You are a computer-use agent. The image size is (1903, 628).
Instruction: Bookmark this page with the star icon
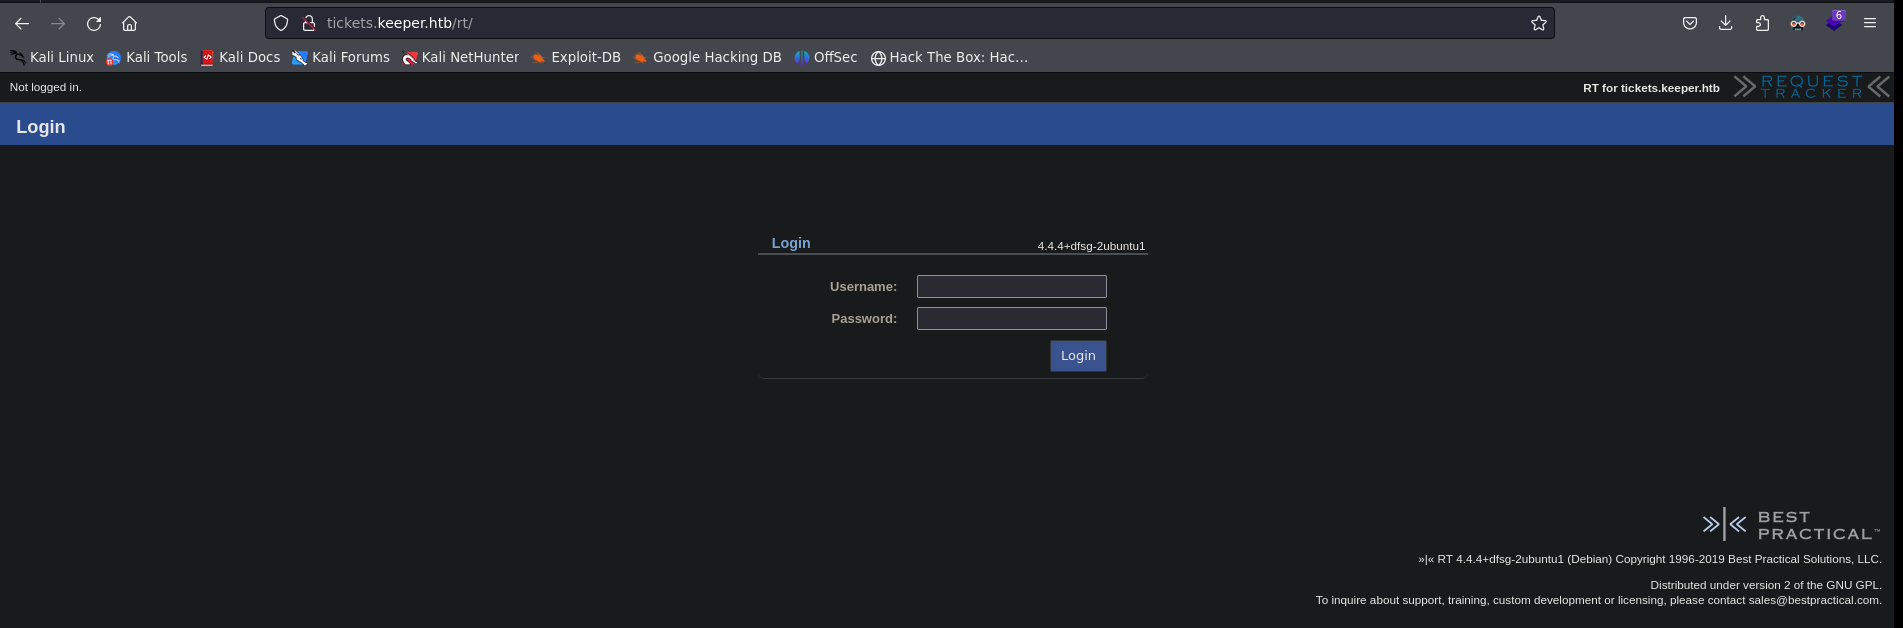click(x=1538, y=23)
